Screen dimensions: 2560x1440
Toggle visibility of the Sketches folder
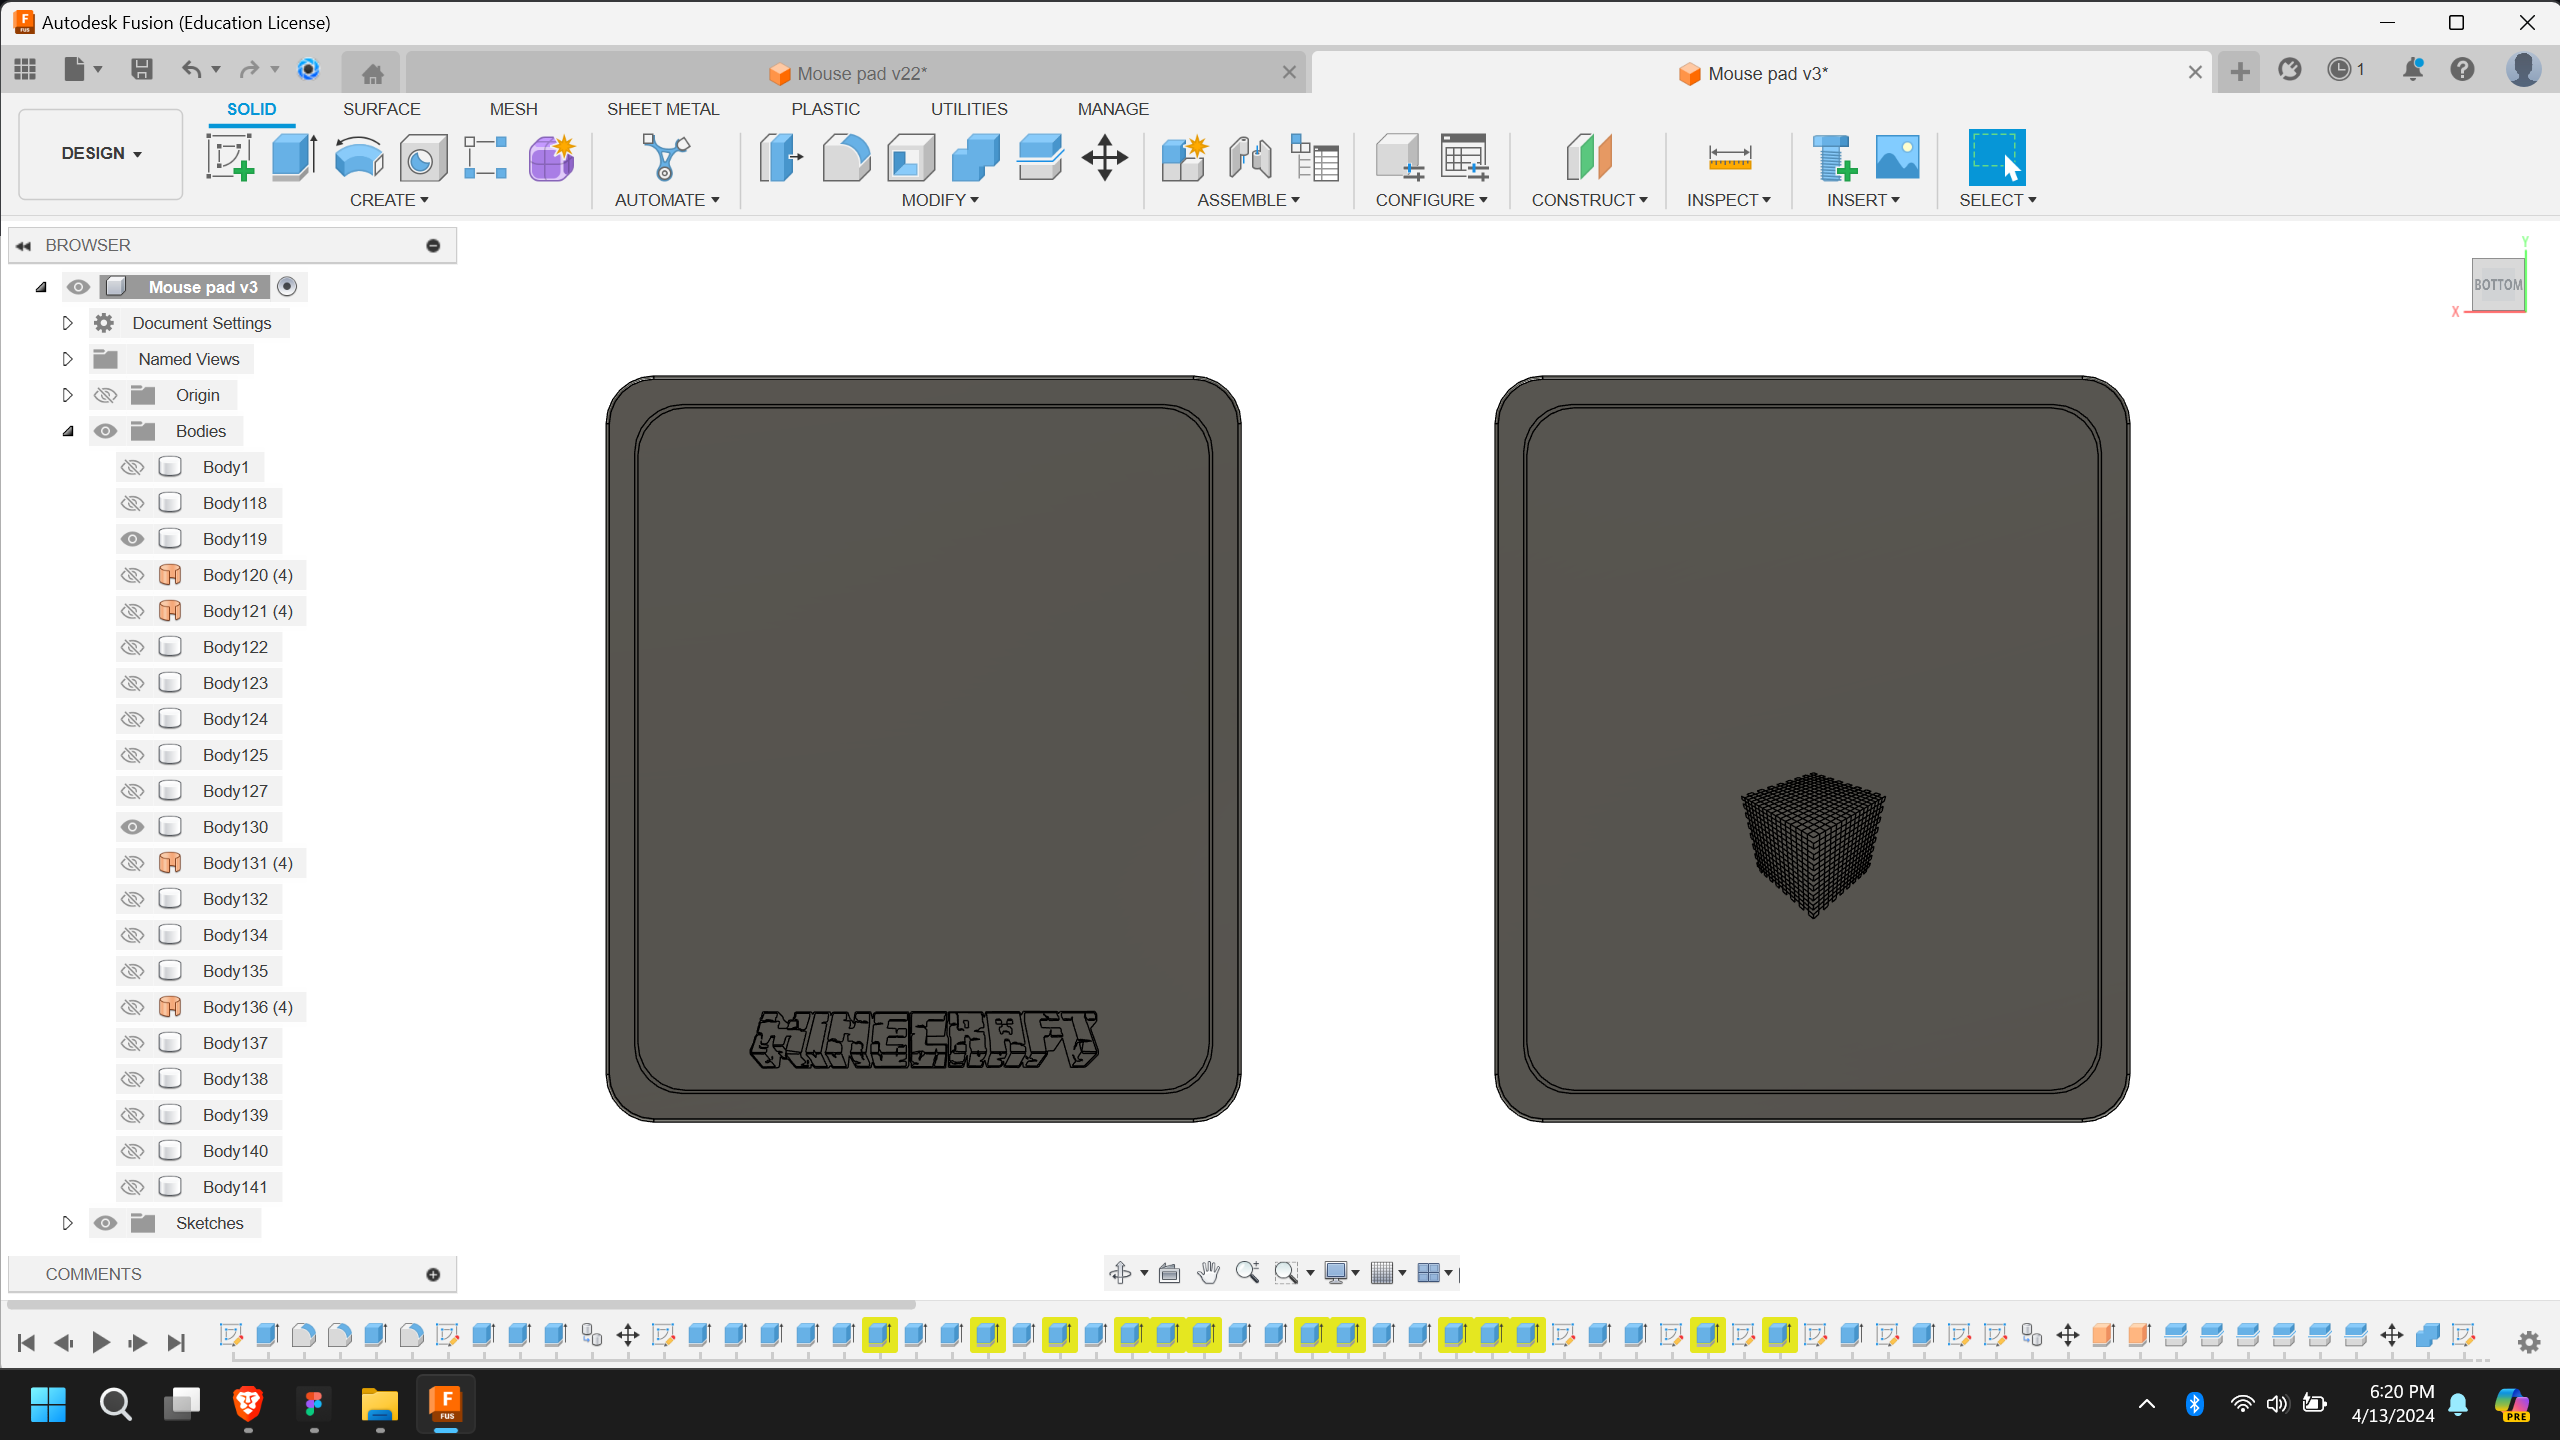[105, 1223]
